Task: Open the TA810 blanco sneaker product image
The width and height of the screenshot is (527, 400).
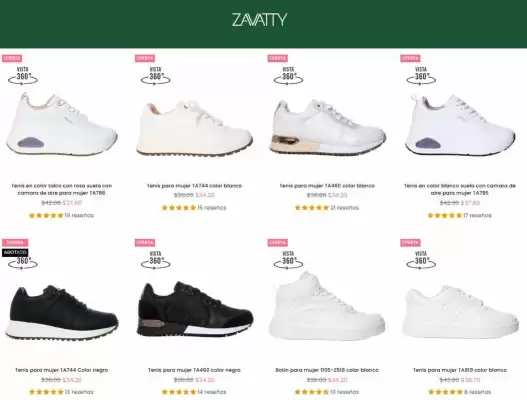Action: coord(460,311)
